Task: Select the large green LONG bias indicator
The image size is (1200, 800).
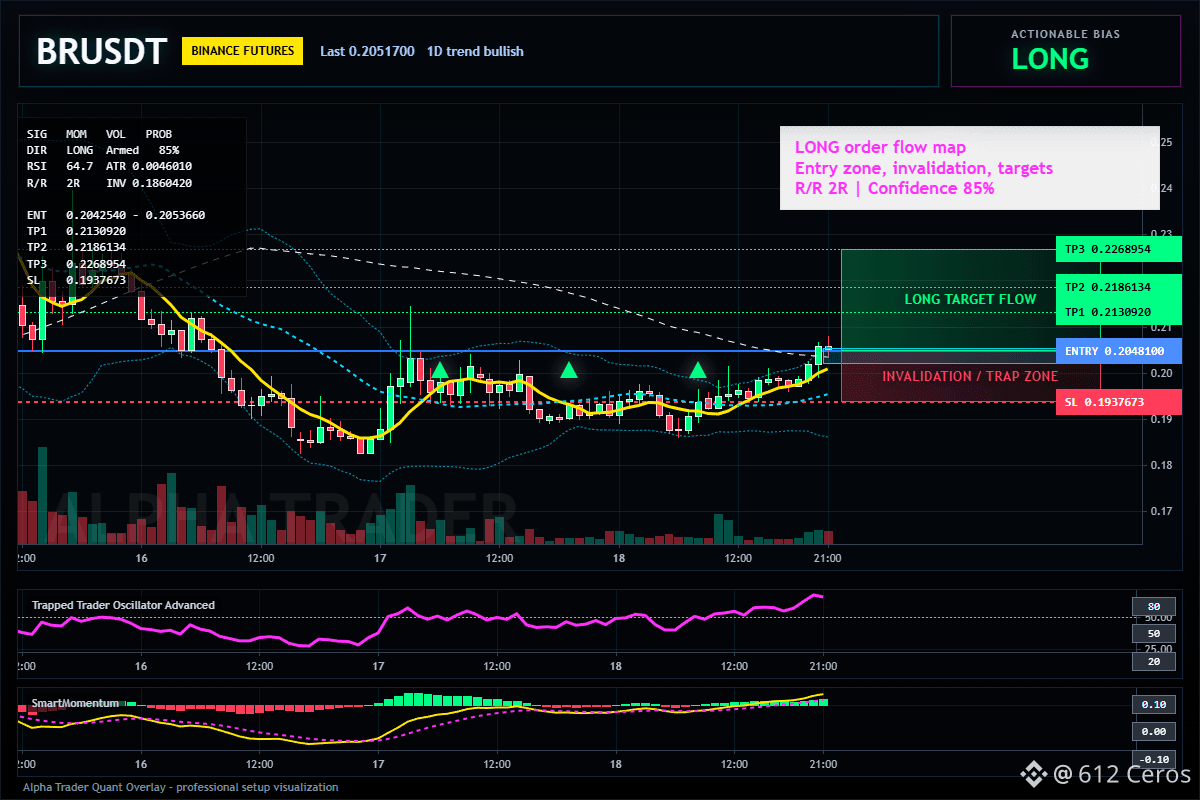Action: 1050,59
